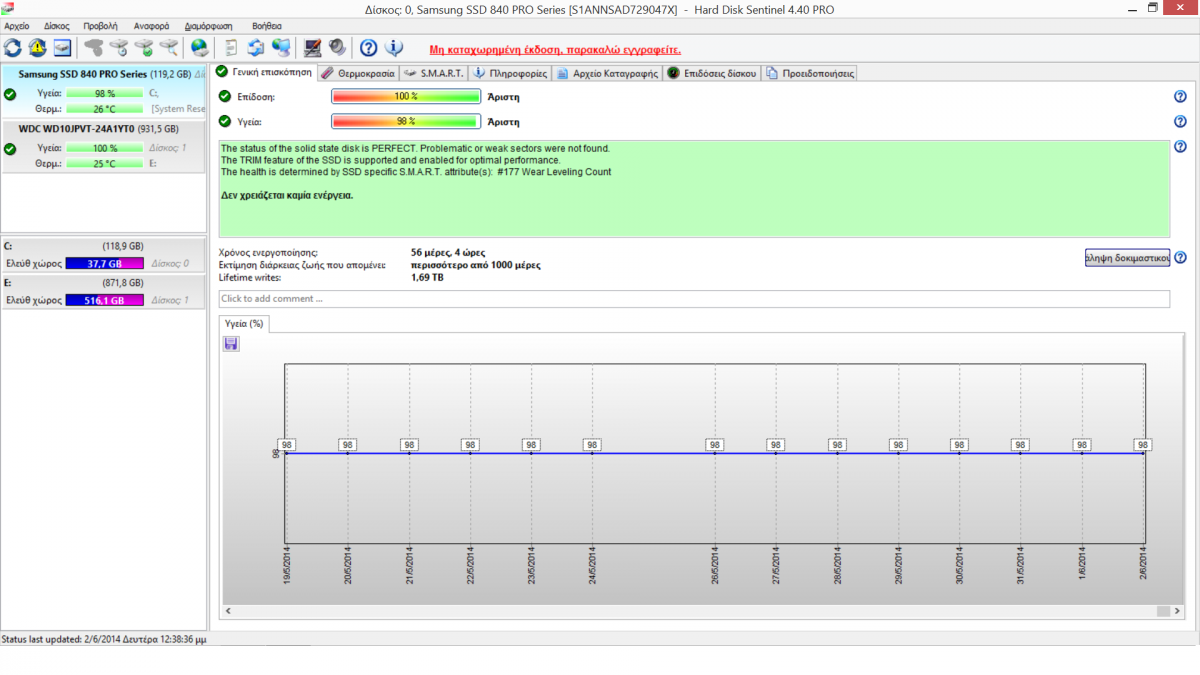The image size is (1200, 675).
Task: Switch to the Πληροφορίες tab
Action: (510, 73)
